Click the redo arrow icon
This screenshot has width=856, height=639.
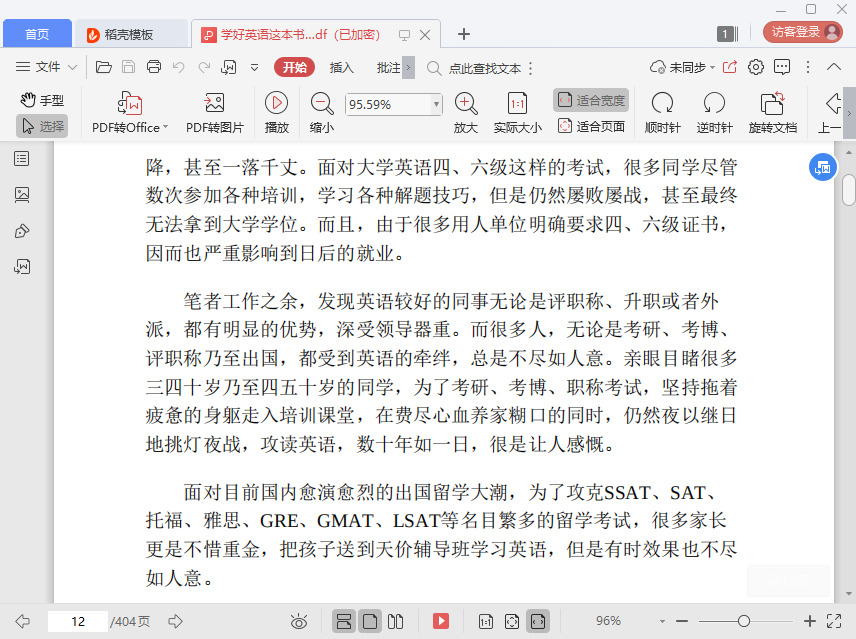(x=204, y=67)
